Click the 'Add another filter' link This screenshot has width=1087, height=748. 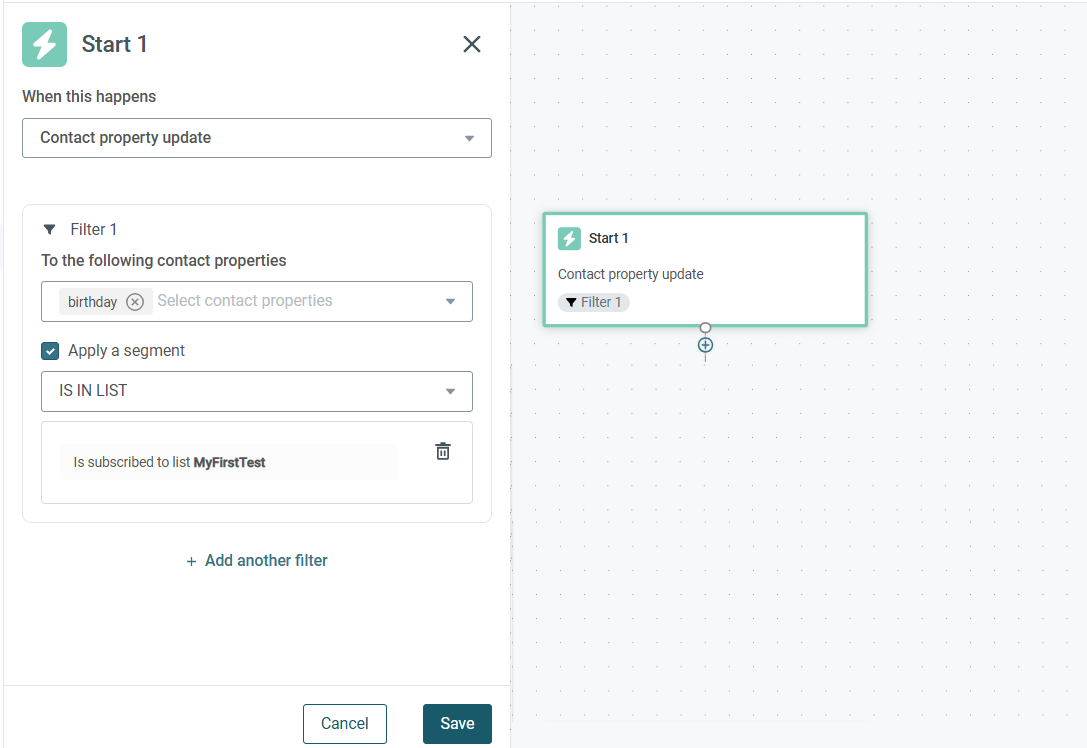click(x=256, y=561)
